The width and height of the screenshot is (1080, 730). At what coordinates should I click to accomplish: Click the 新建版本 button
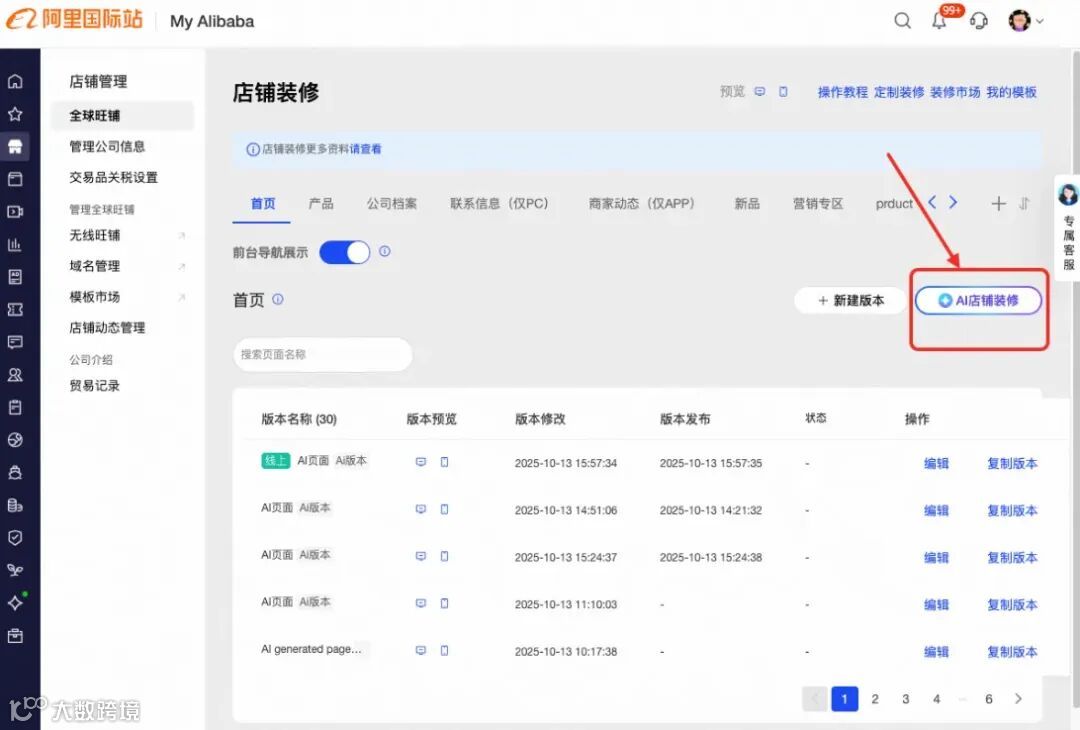(x=851, y=300)
